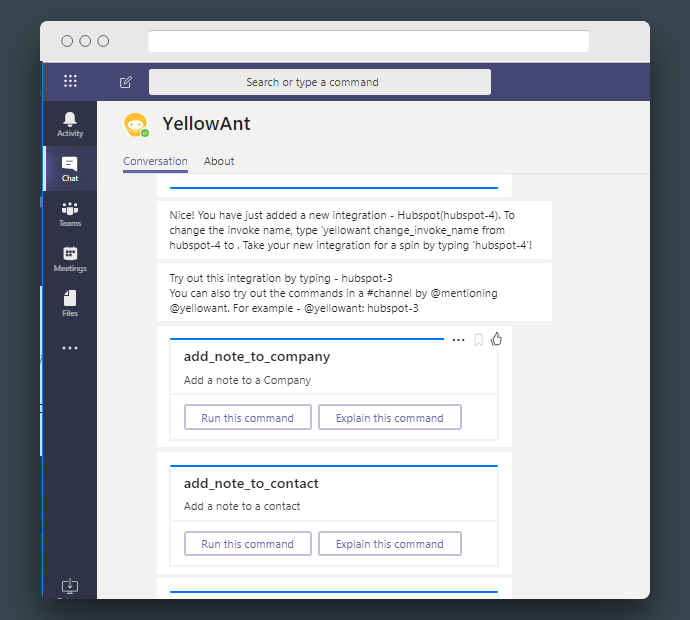The height and width of the screenshot is (620, 690).
Task: Go to Teams in the sidebar
Action: [70, 214]
